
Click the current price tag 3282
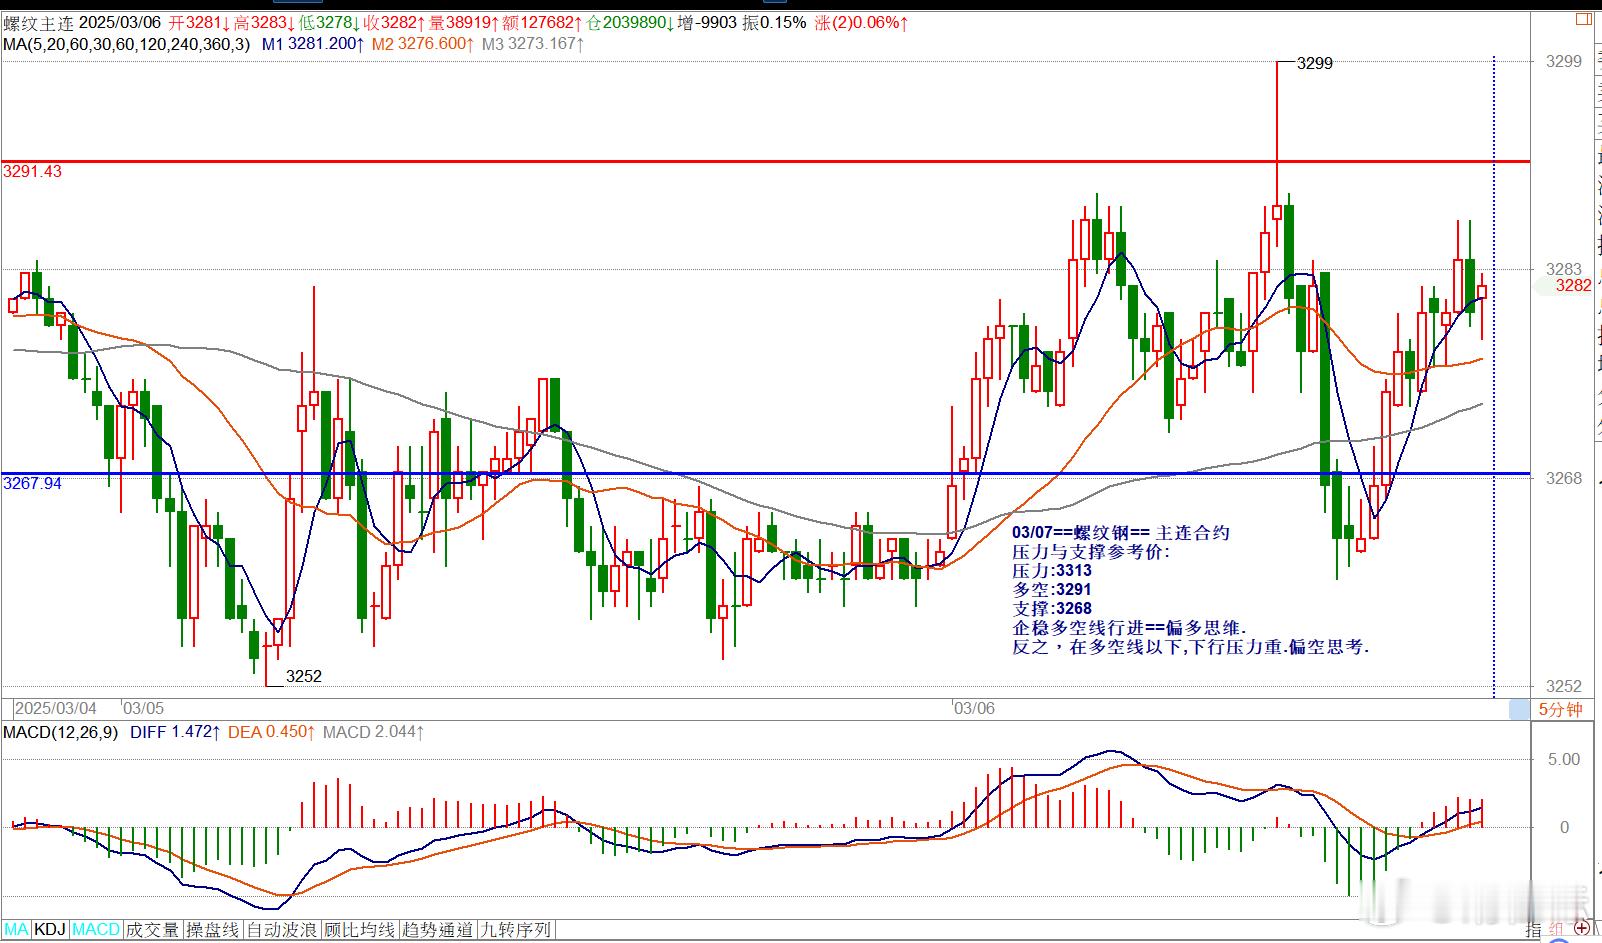(1573, 285)
